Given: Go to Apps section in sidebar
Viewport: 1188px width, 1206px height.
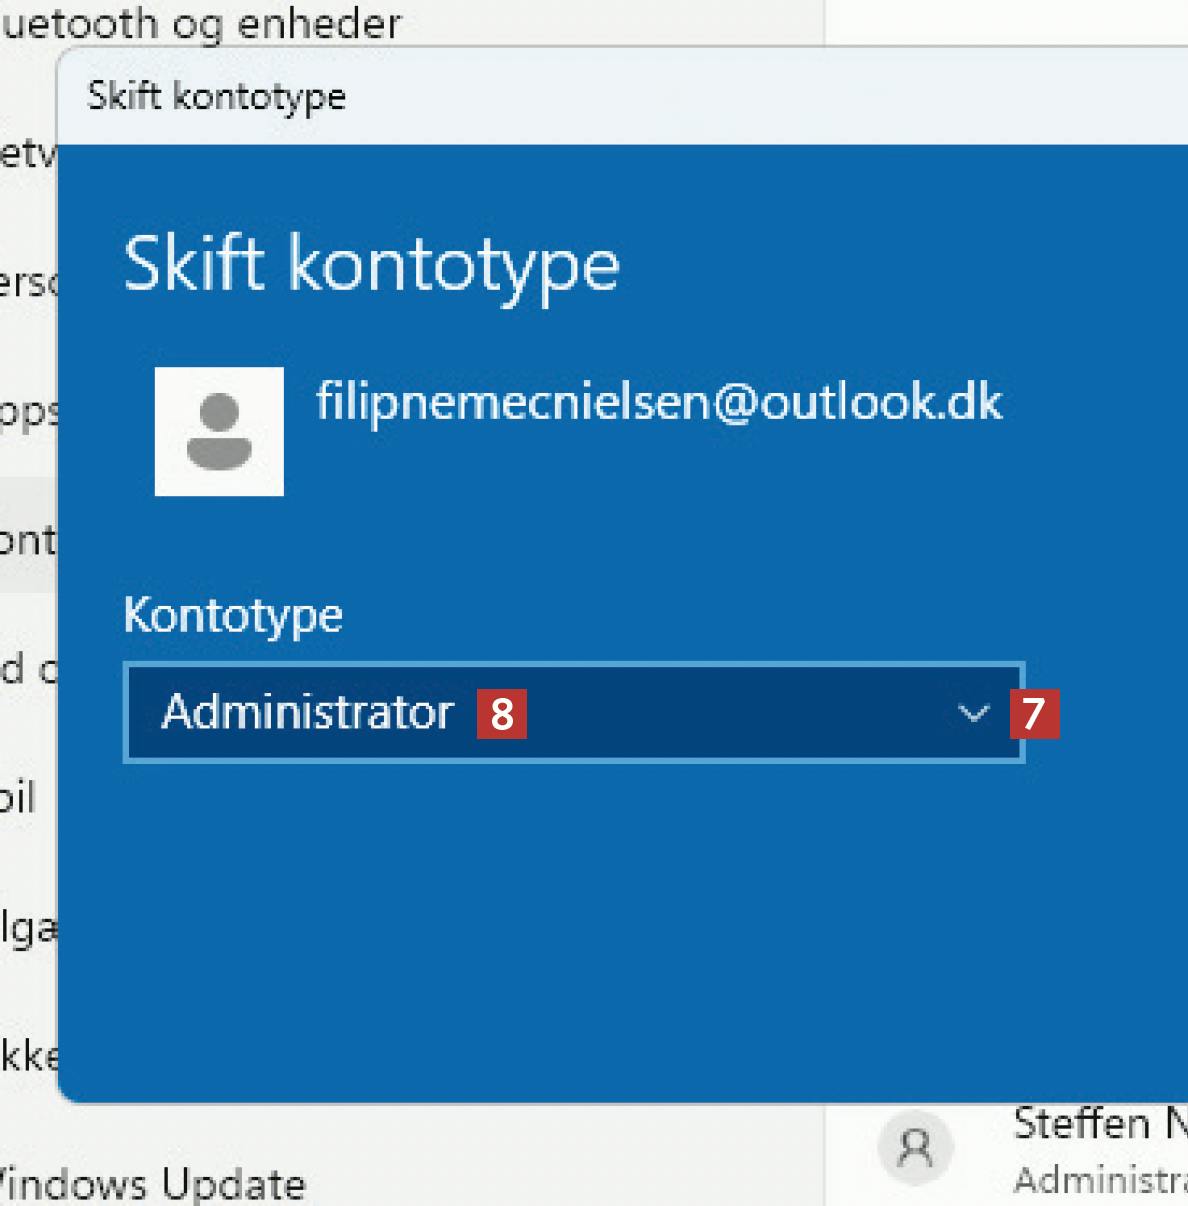Looking at the screenshot, I should tap(27, 412).
